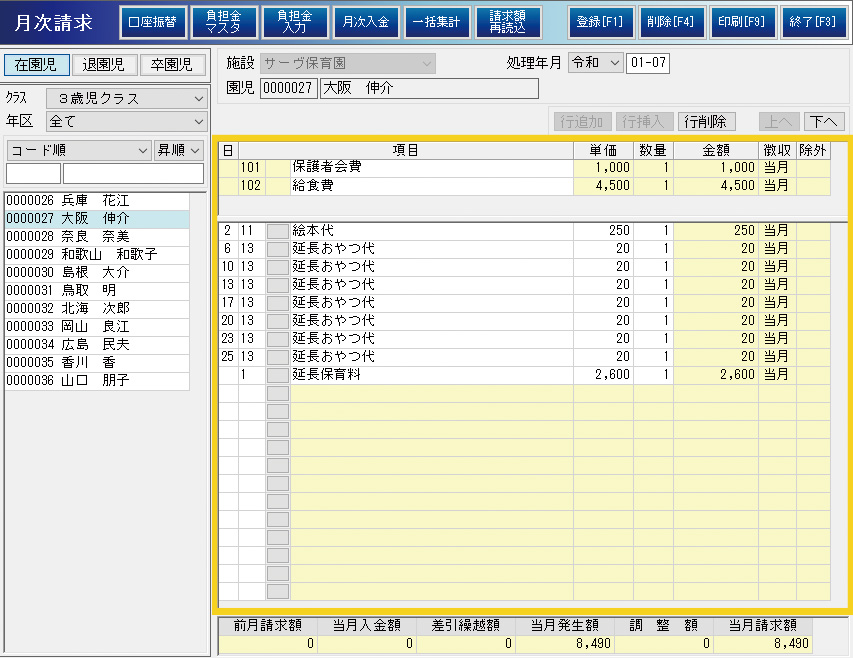Viewport: 853px width, 658px height.
Task: Click the 削除[F4] button
Action: click(670, 22)
